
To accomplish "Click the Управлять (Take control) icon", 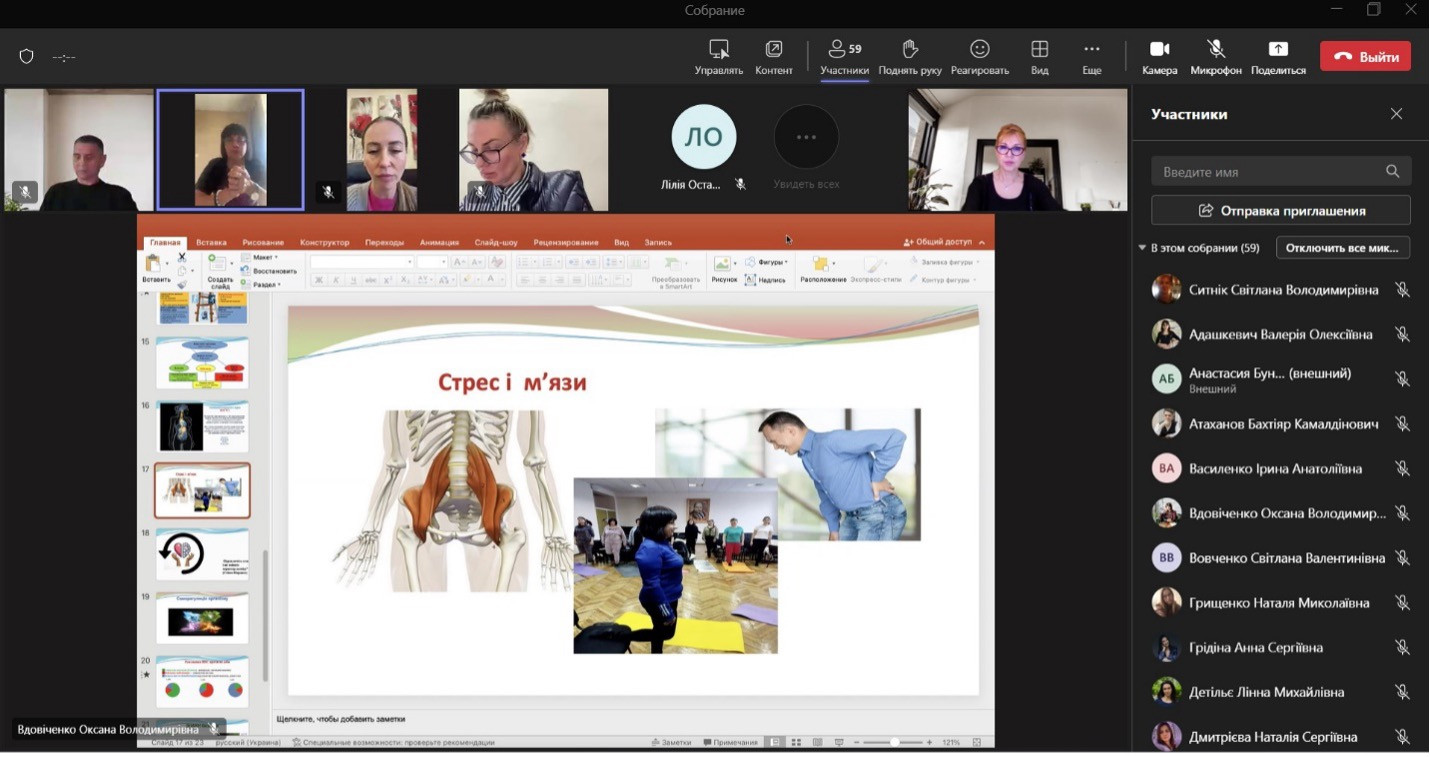I will tap(718, 49).
